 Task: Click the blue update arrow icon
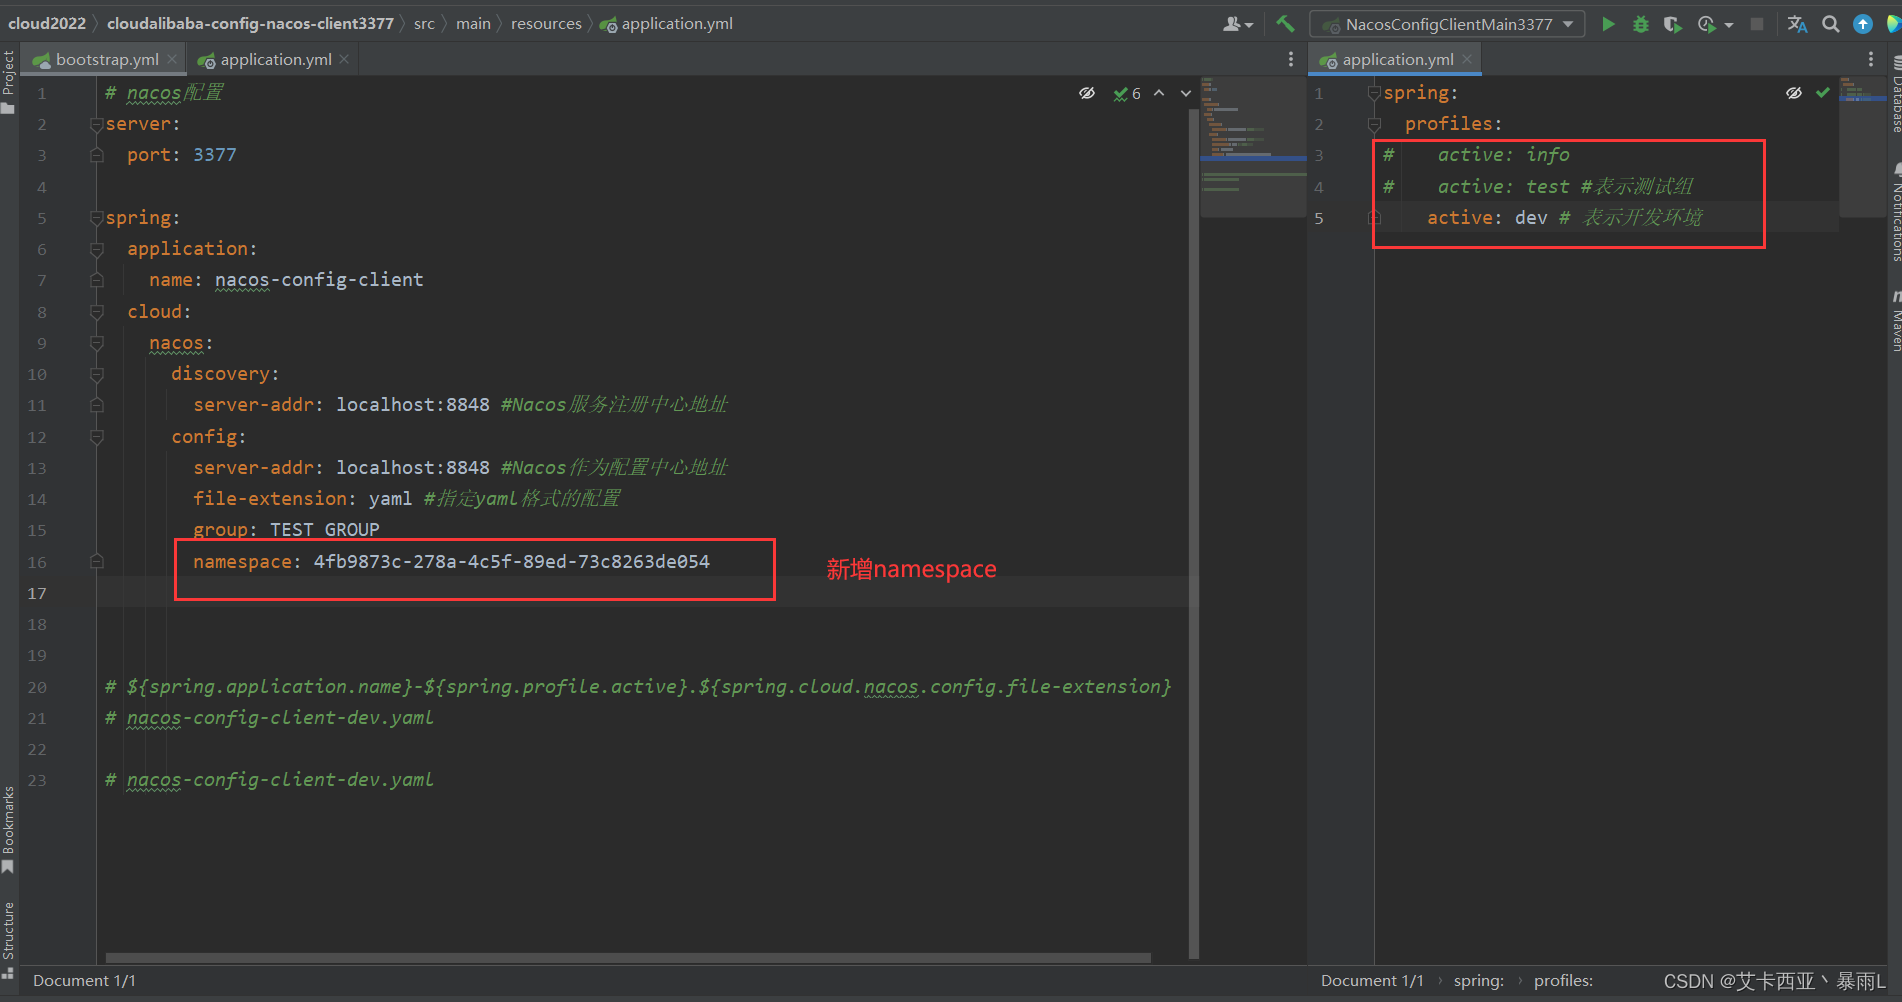pyautogui.click(x=1863, y=24)
